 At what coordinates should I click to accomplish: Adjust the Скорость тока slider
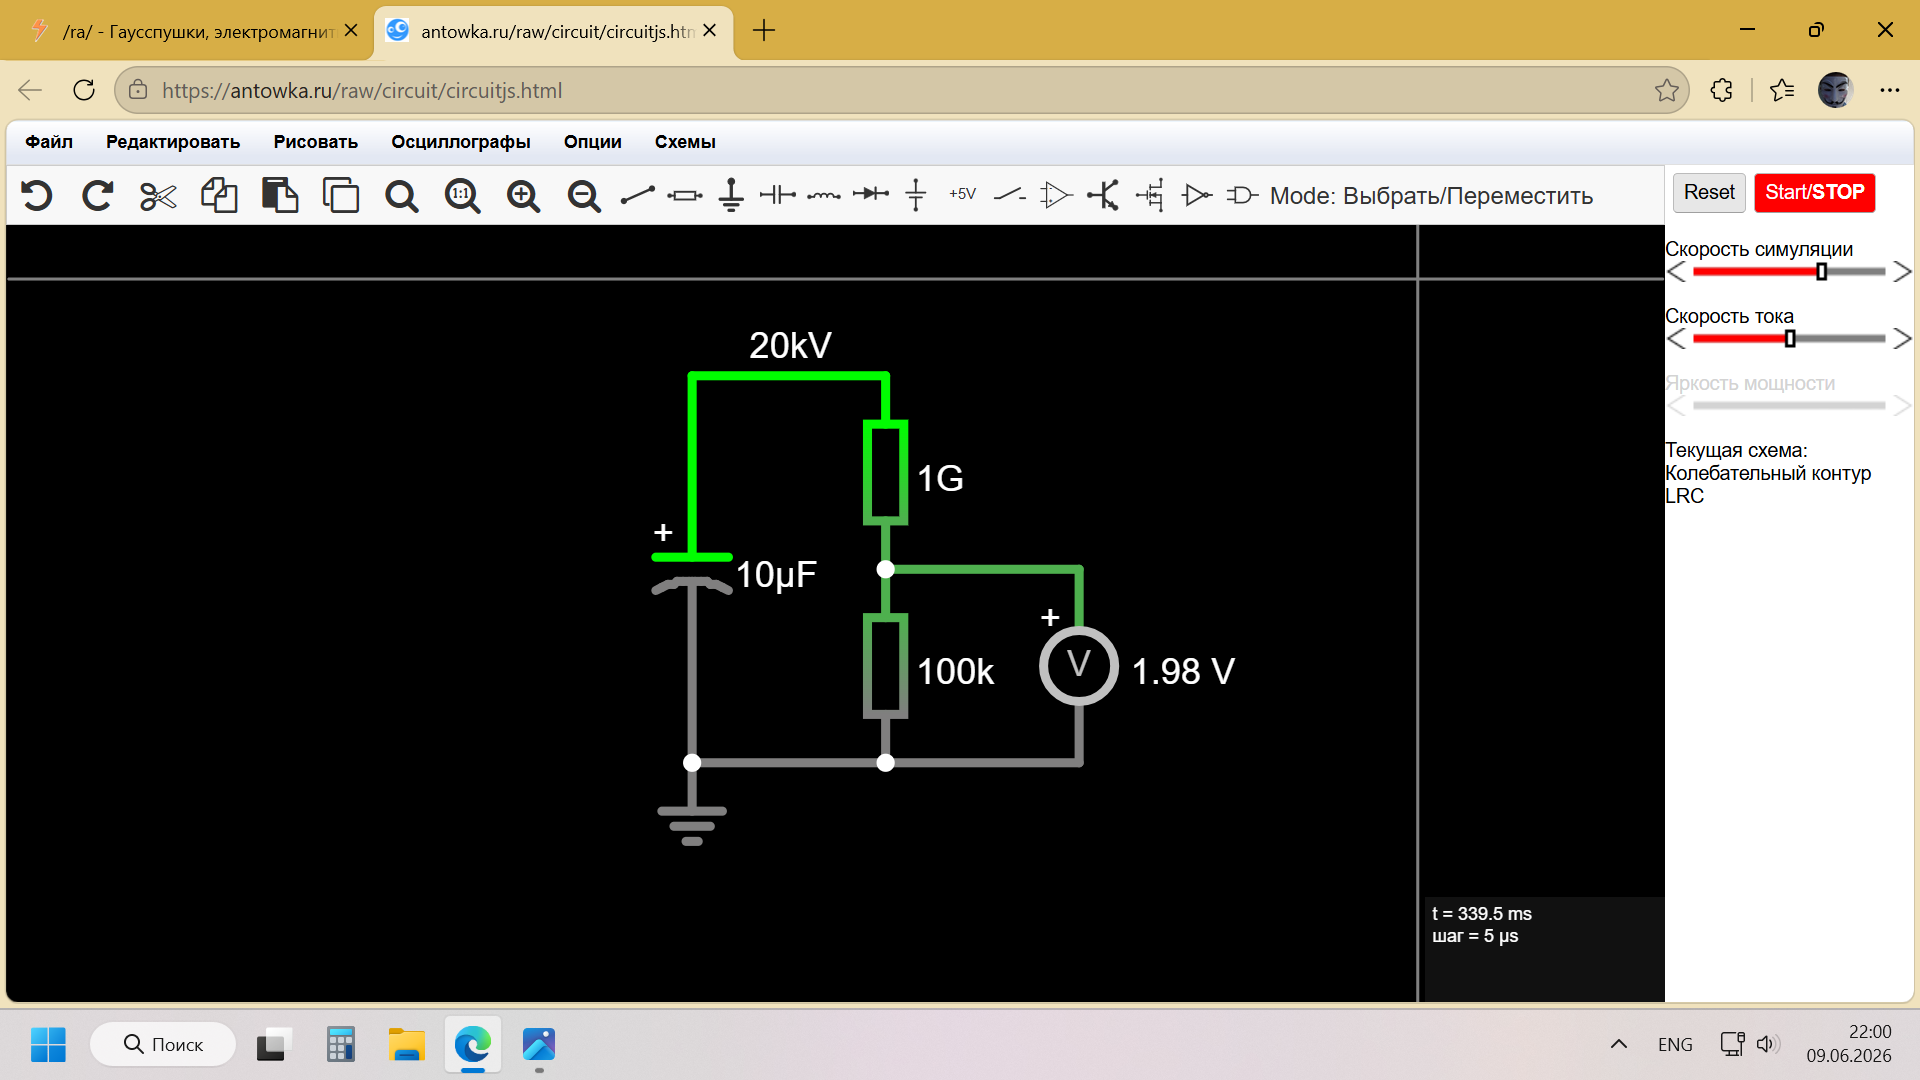[x=1789, y=339]
